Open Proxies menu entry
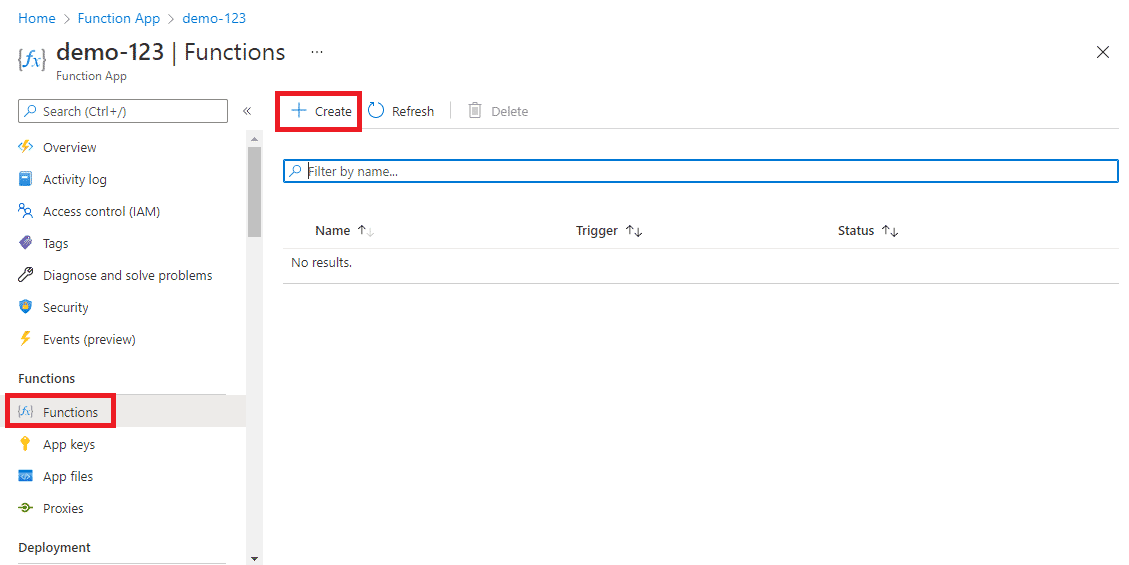 tap(63, 508)
